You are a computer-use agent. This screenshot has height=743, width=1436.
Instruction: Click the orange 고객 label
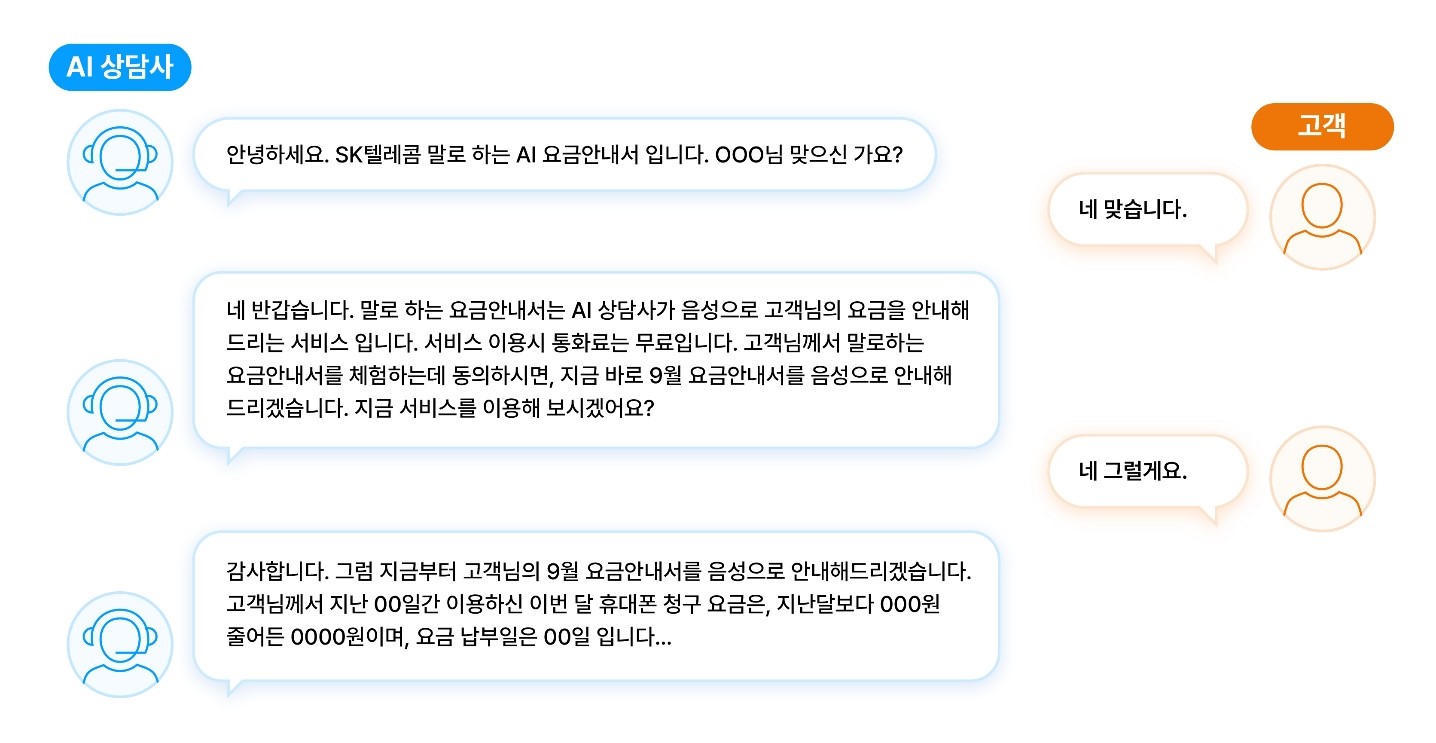tap(1321, 127)
